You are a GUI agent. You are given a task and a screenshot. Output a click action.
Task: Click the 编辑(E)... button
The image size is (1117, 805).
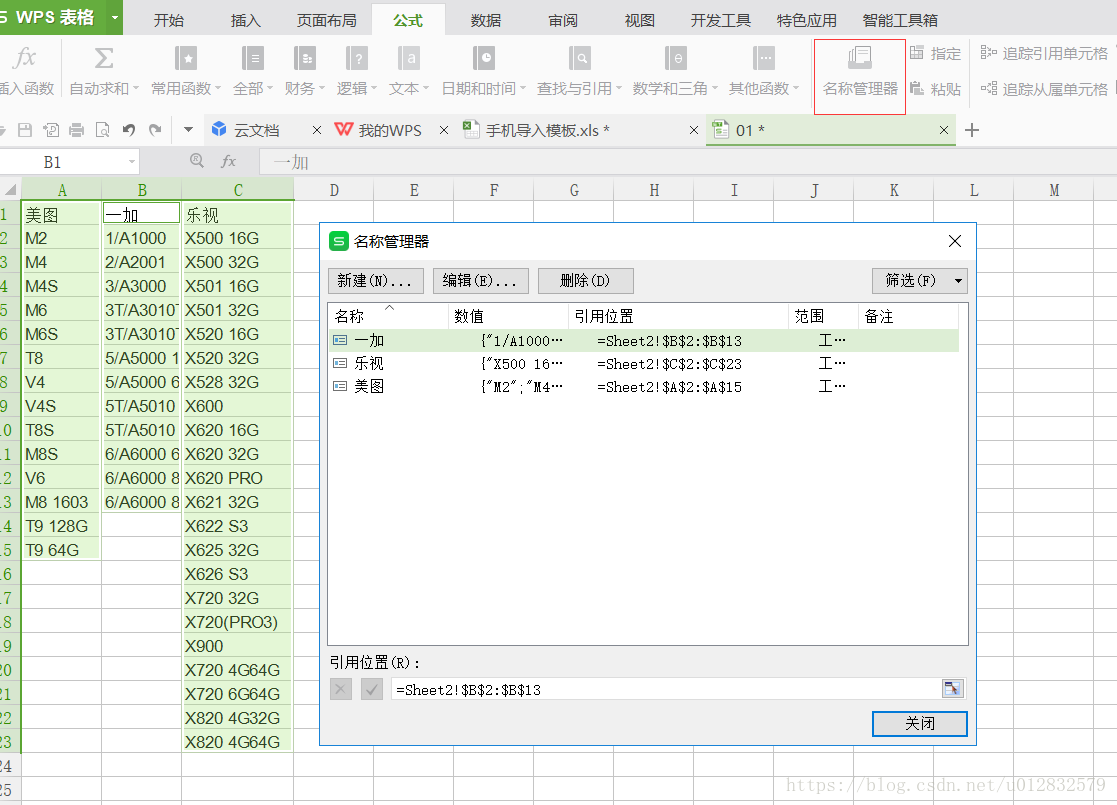point(480,281)
